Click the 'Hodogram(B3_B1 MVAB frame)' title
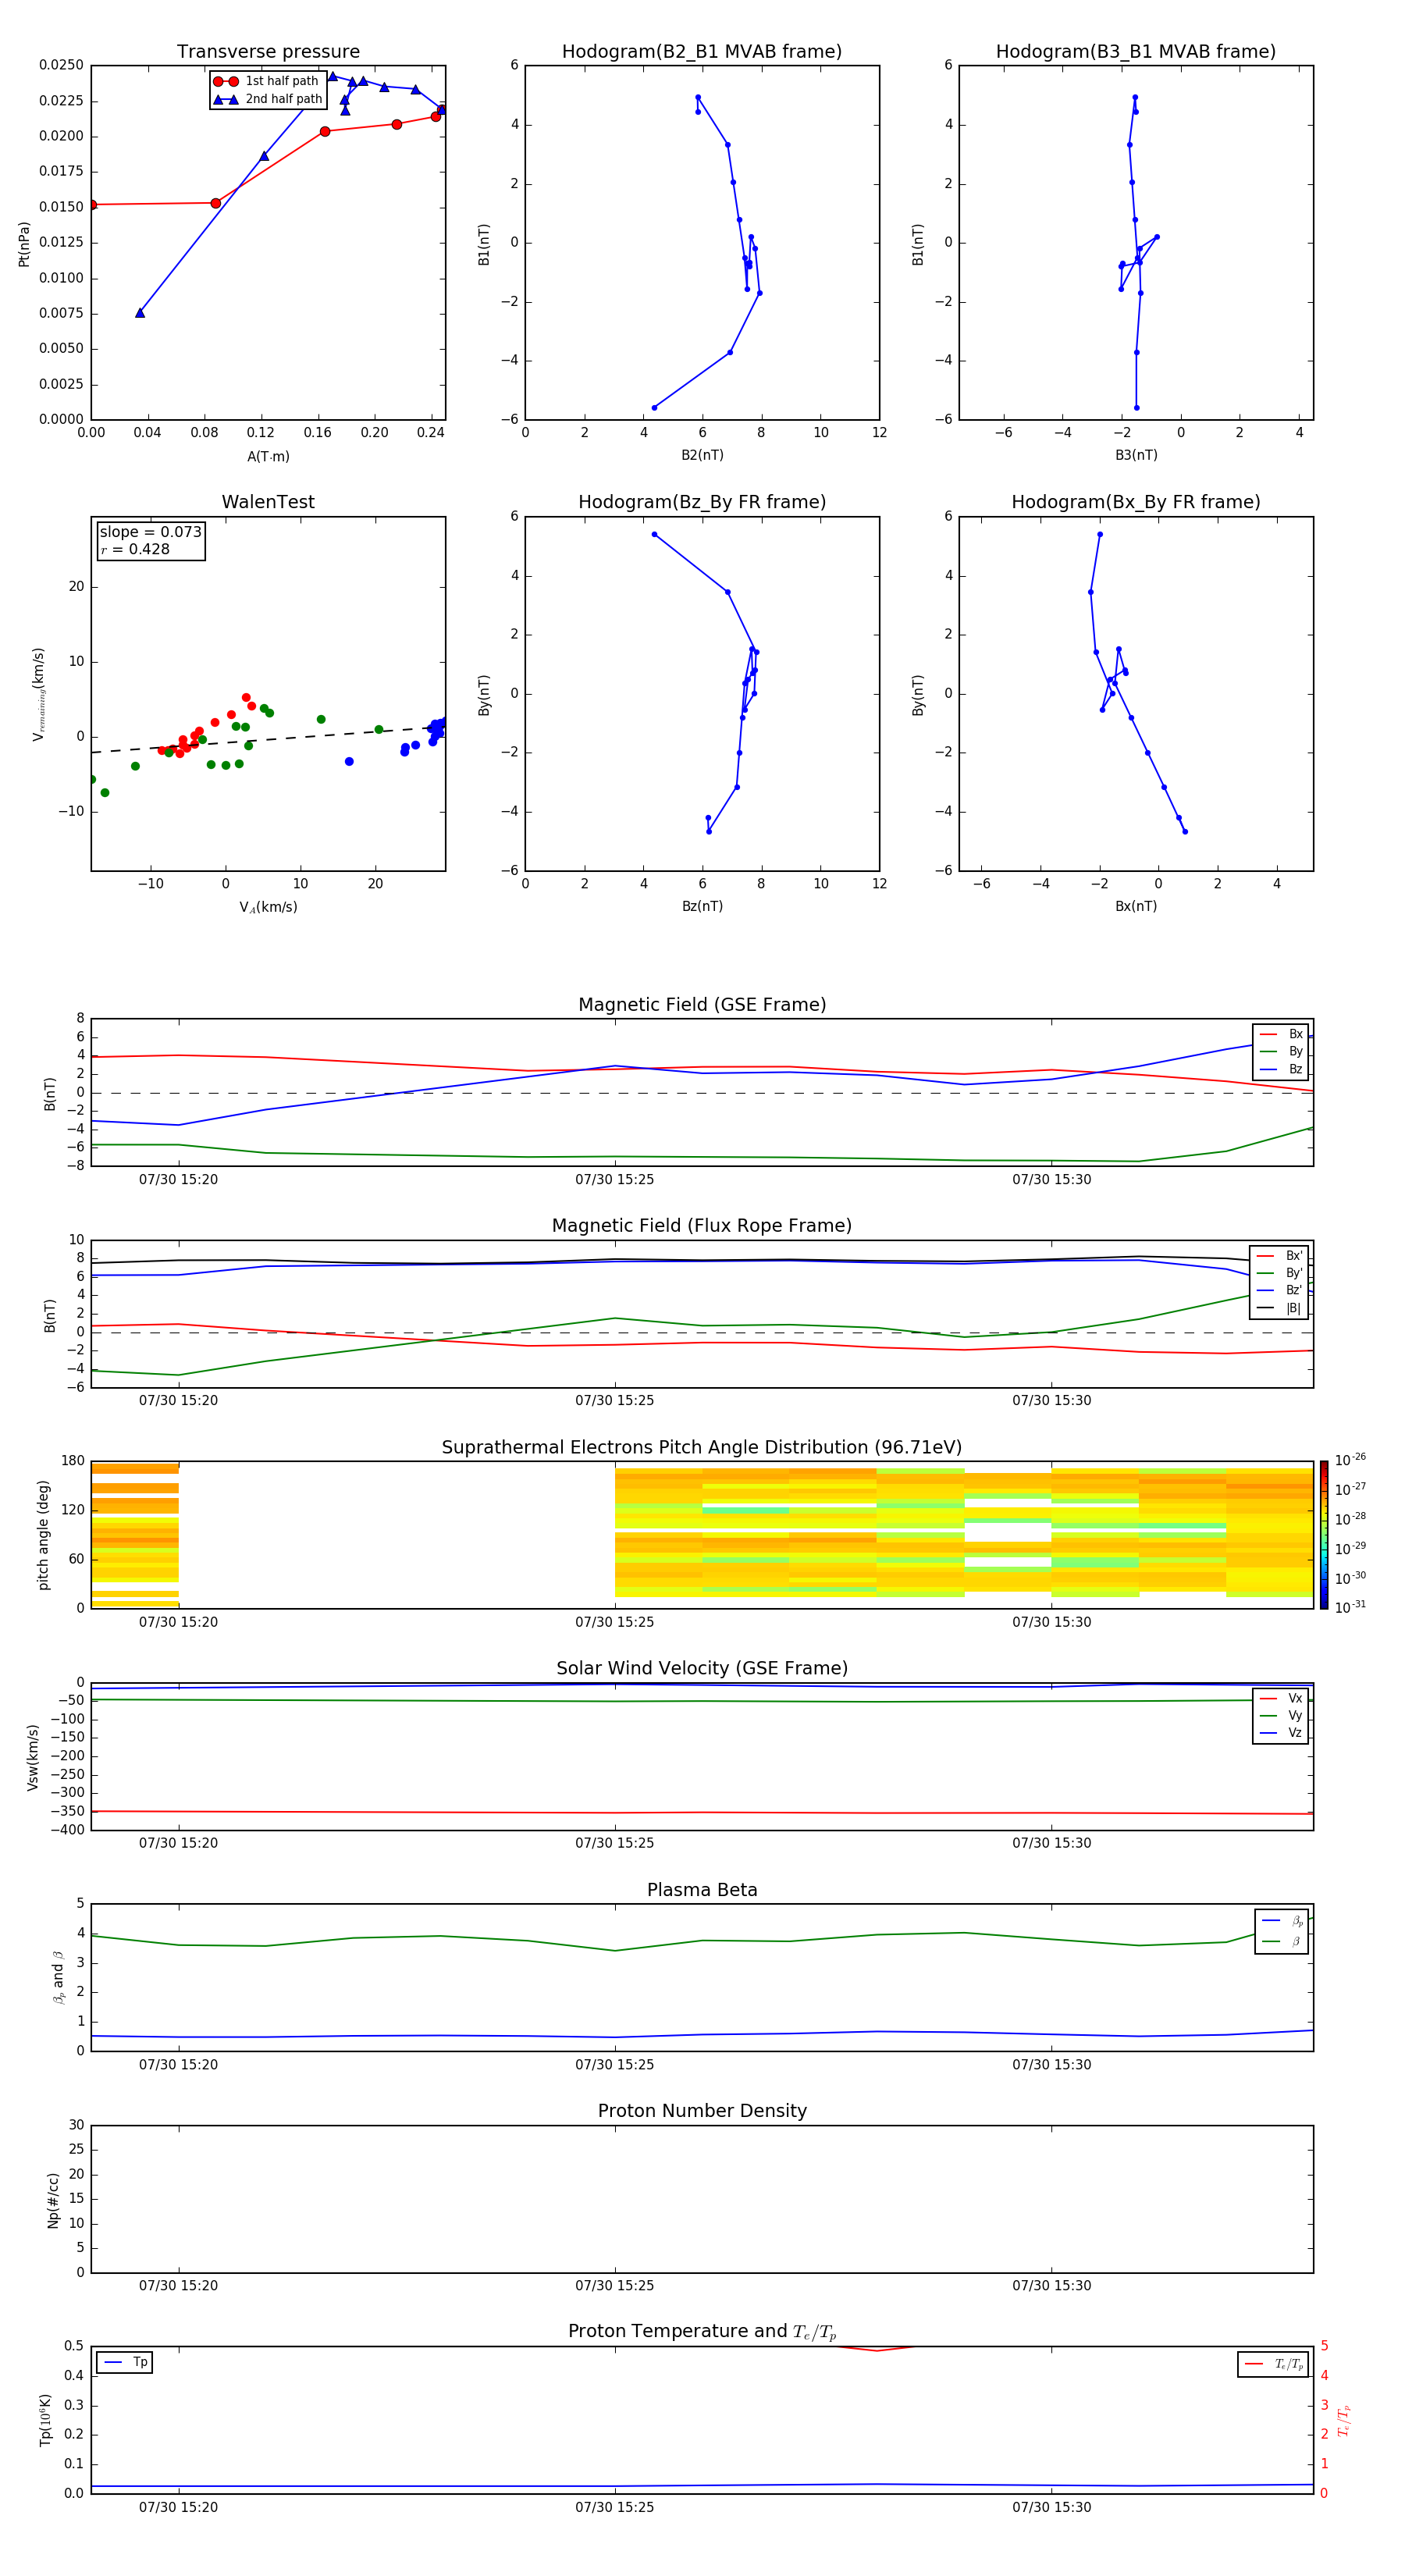This screenshot has height=2576, width=1405. [x=1136, y=52]
